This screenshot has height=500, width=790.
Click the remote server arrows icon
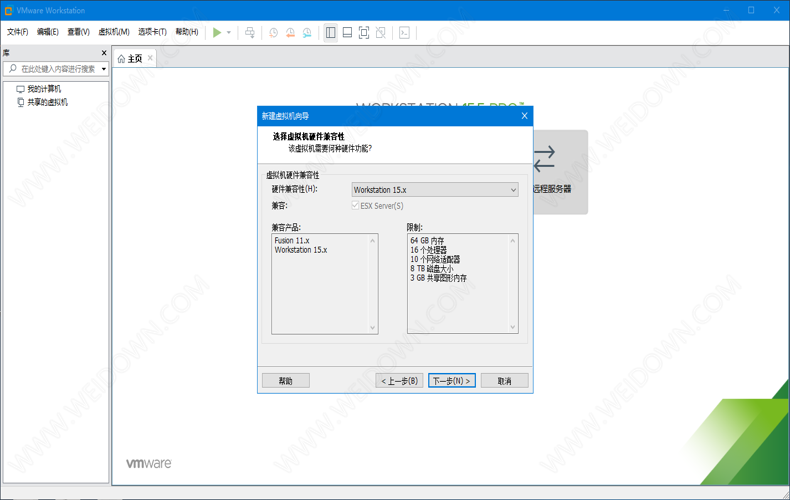click(x=544, y=159)
